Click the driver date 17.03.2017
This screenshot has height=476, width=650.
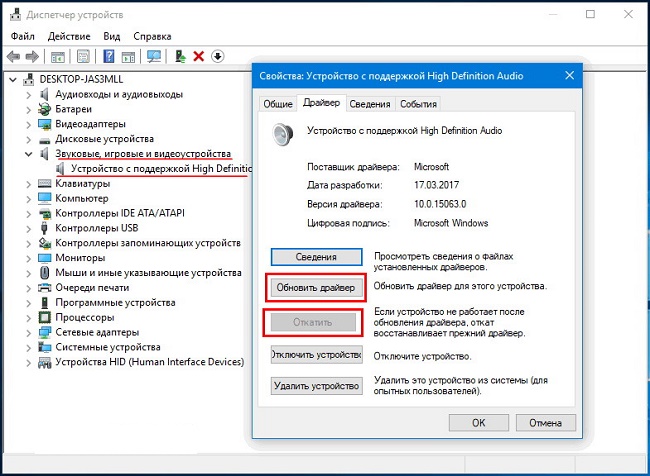click(437, 185)
